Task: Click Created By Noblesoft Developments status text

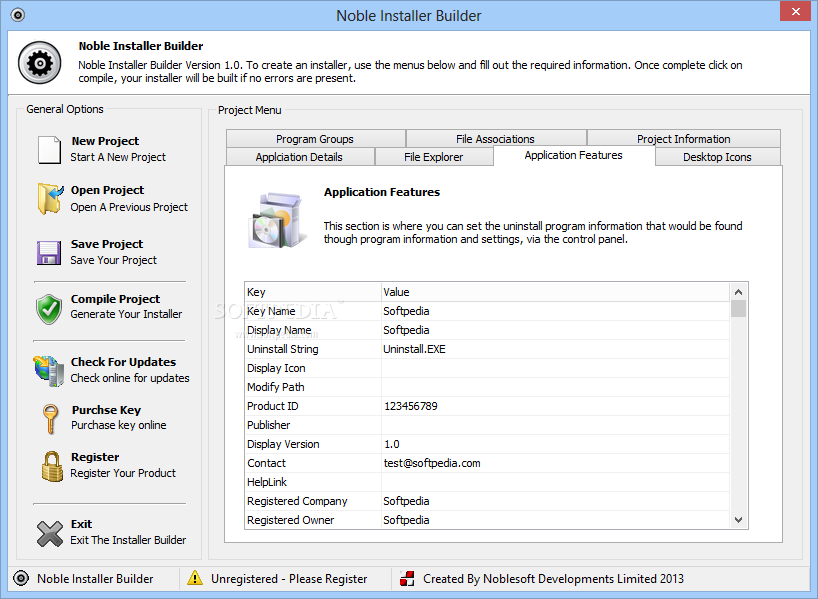Action: [554, 579]
